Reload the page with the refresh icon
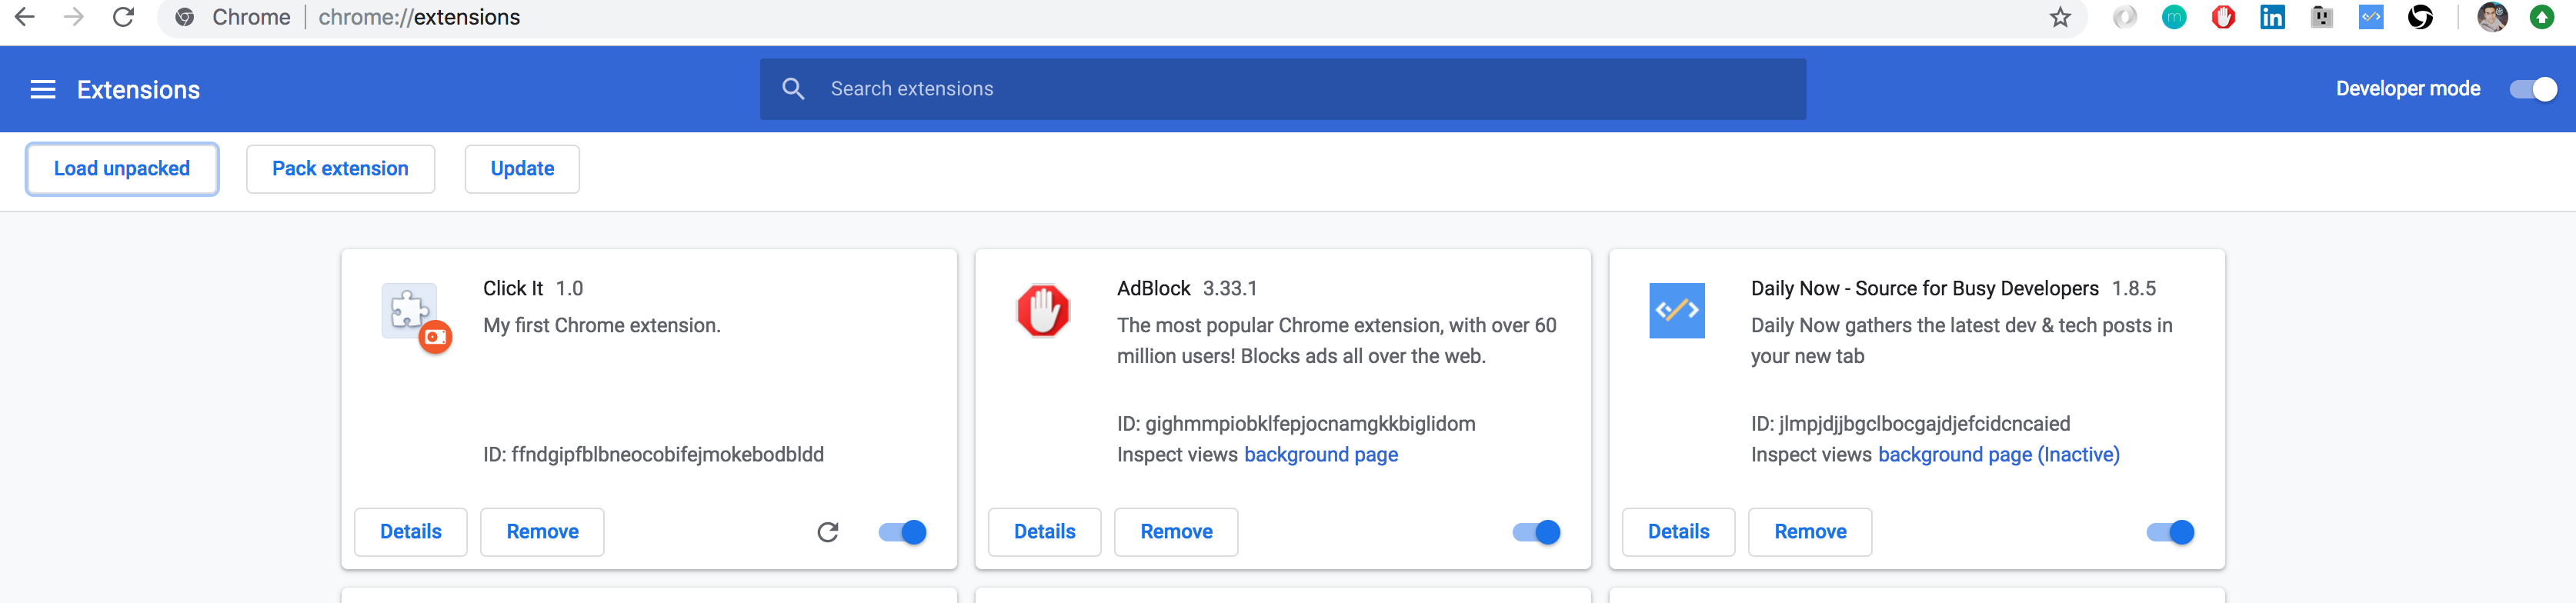Viewport: 2576px width, 603px height. pyautogui.click(x=123, y=17)
